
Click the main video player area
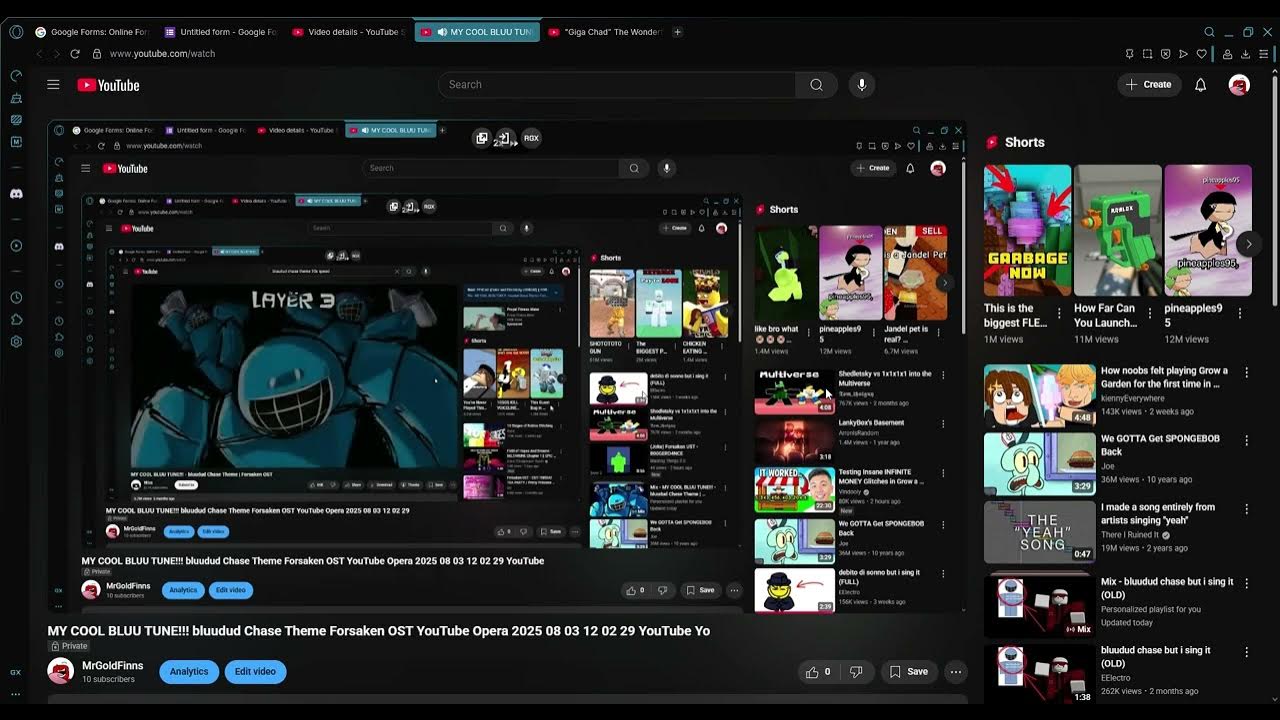click(507, 366)
